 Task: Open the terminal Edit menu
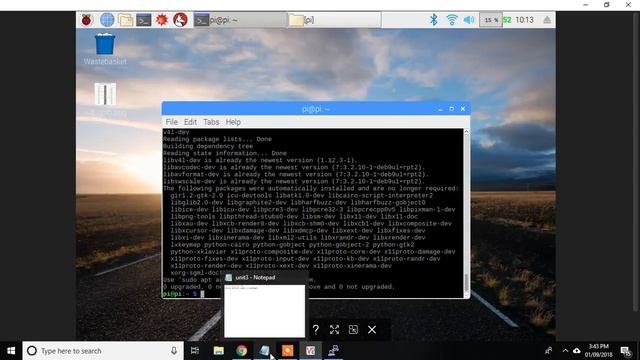pyautogui.click(x=190, y=122)
